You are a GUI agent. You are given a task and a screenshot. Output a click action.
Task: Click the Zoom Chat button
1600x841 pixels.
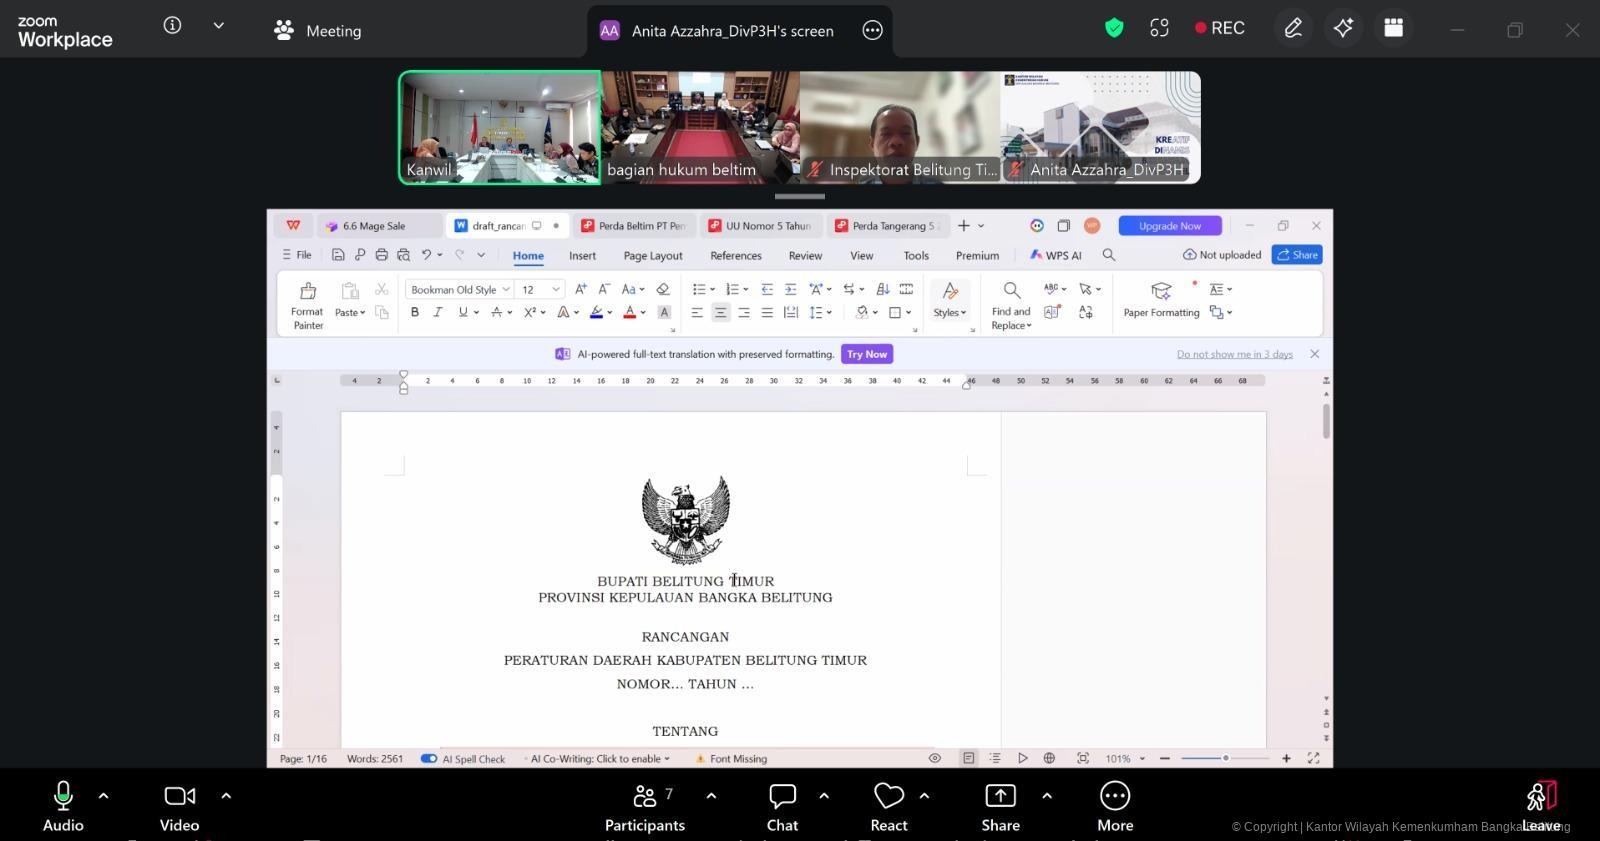coord(782,807)
